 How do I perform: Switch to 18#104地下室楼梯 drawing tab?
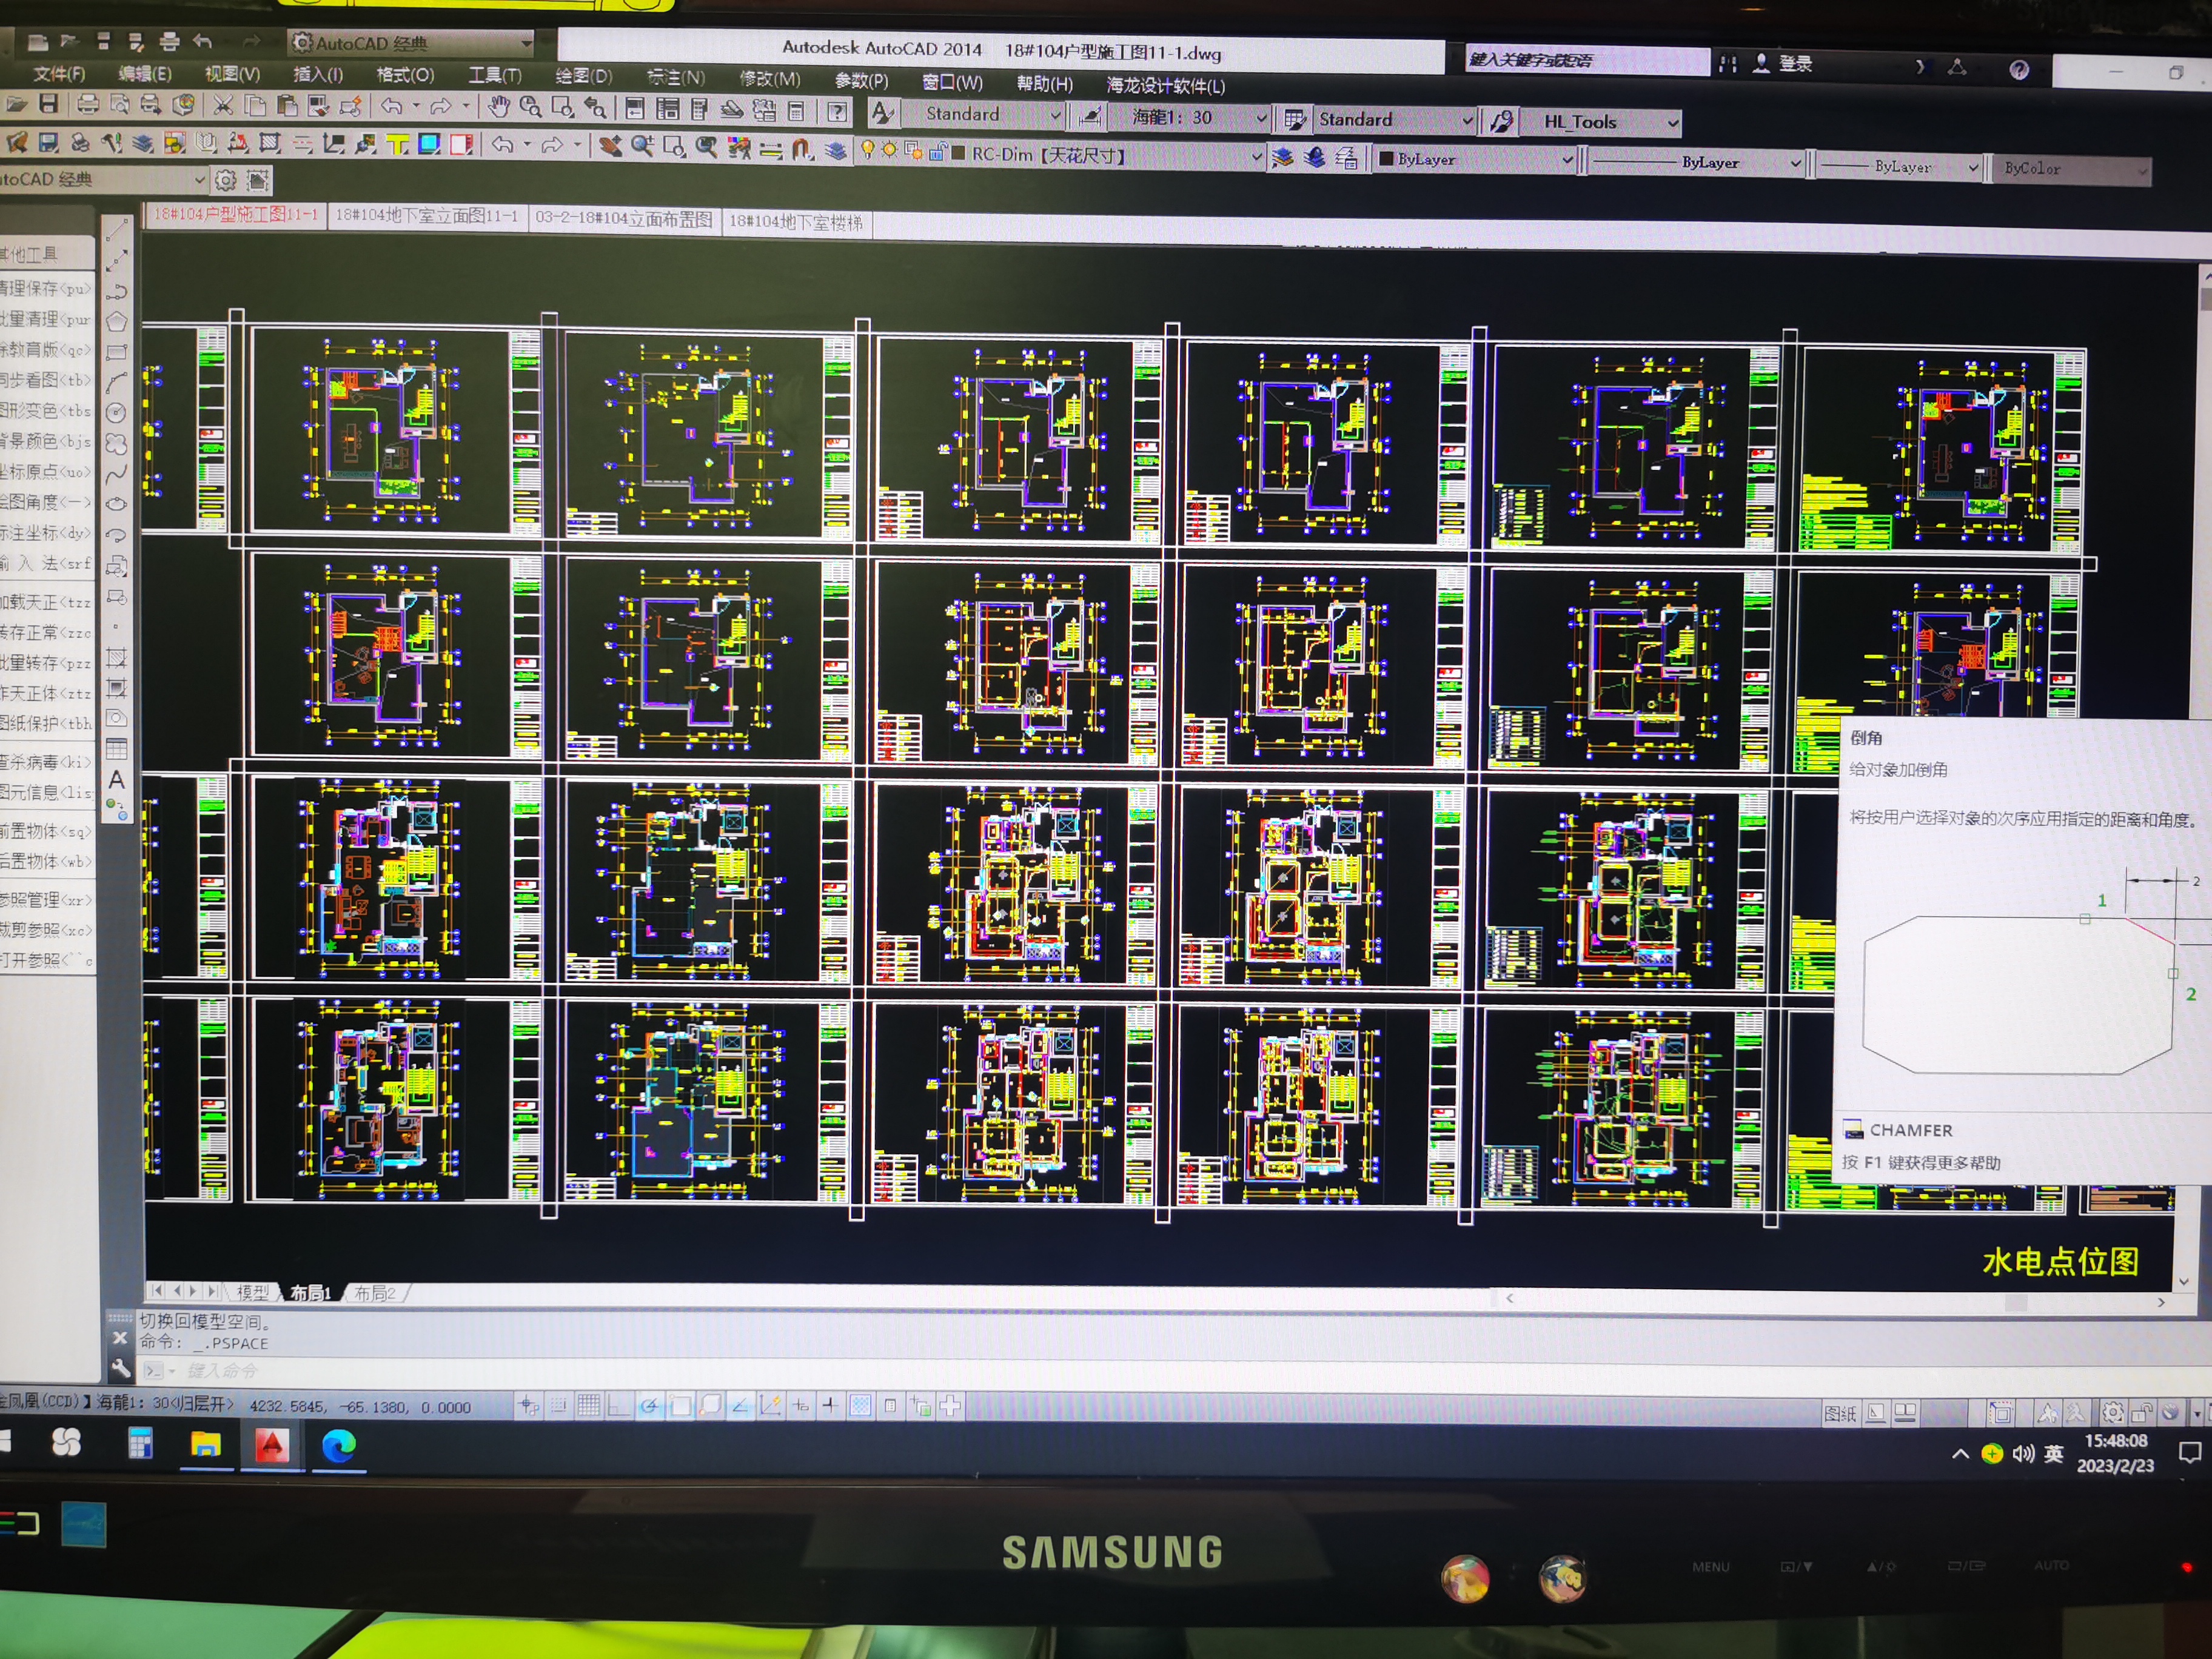[796, 221]
